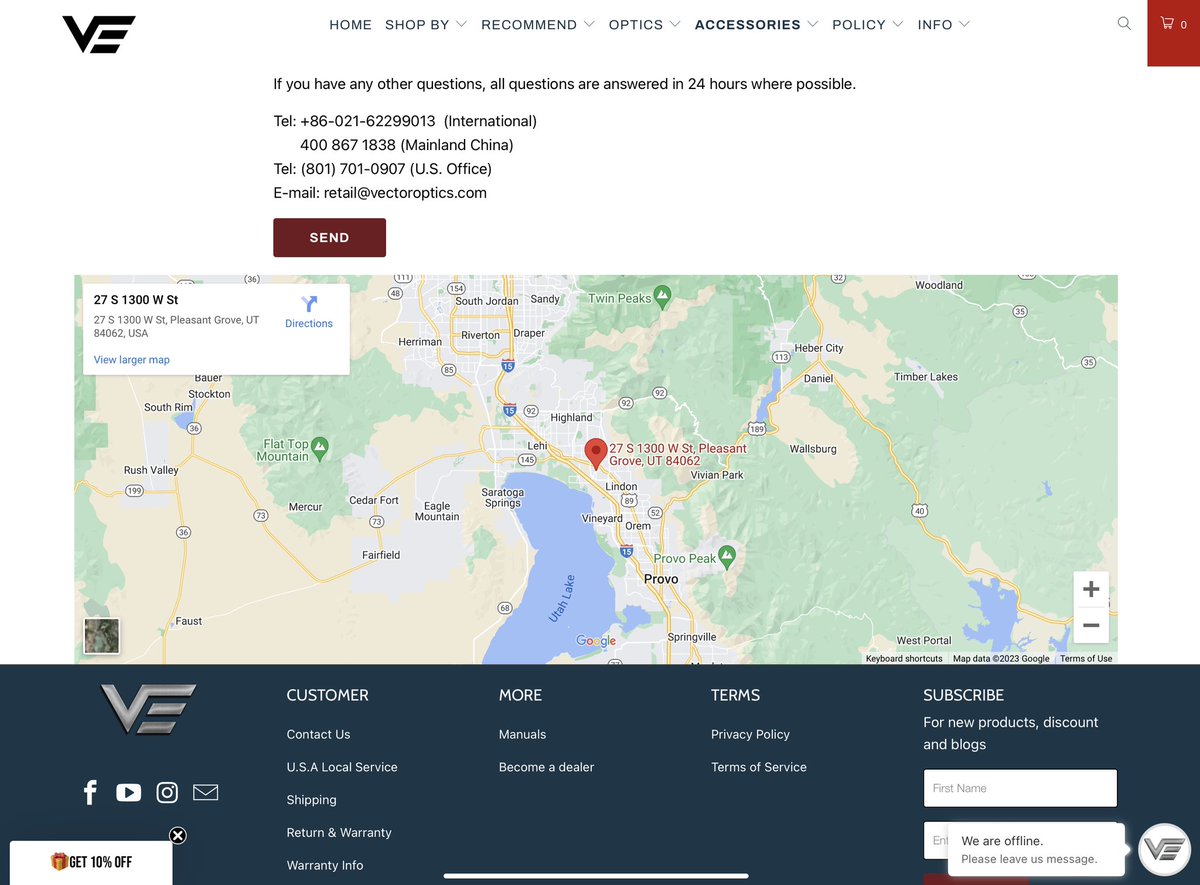Screen dimensions: 1200x885
Task: Open Shipping footer link
Action: click(x=311, y=800)
